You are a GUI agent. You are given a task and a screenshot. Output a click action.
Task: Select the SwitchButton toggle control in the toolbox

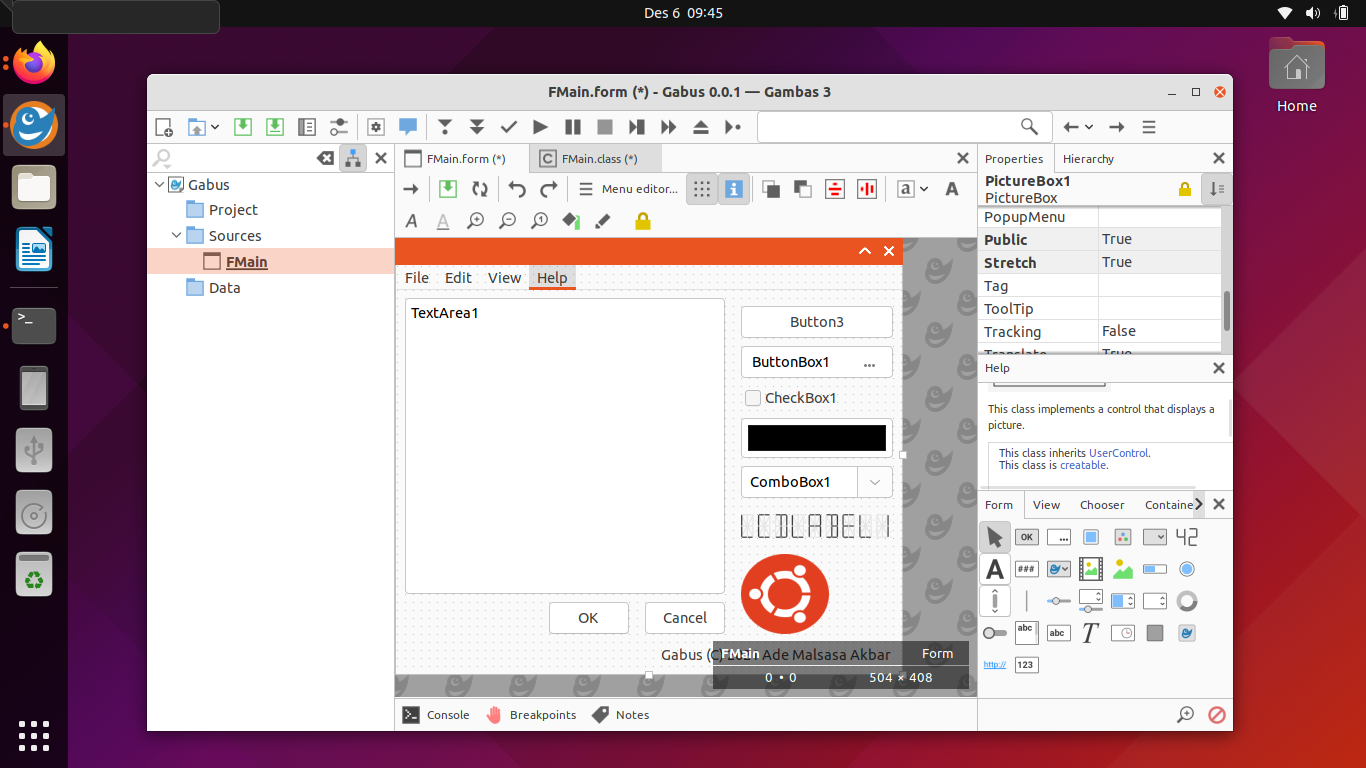tap(995, 633)
